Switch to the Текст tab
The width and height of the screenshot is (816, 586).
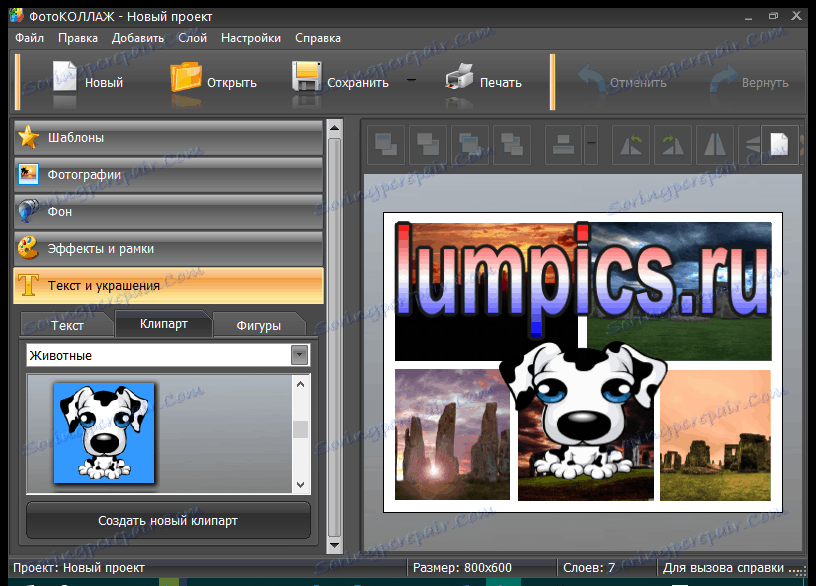pos(67,325)
